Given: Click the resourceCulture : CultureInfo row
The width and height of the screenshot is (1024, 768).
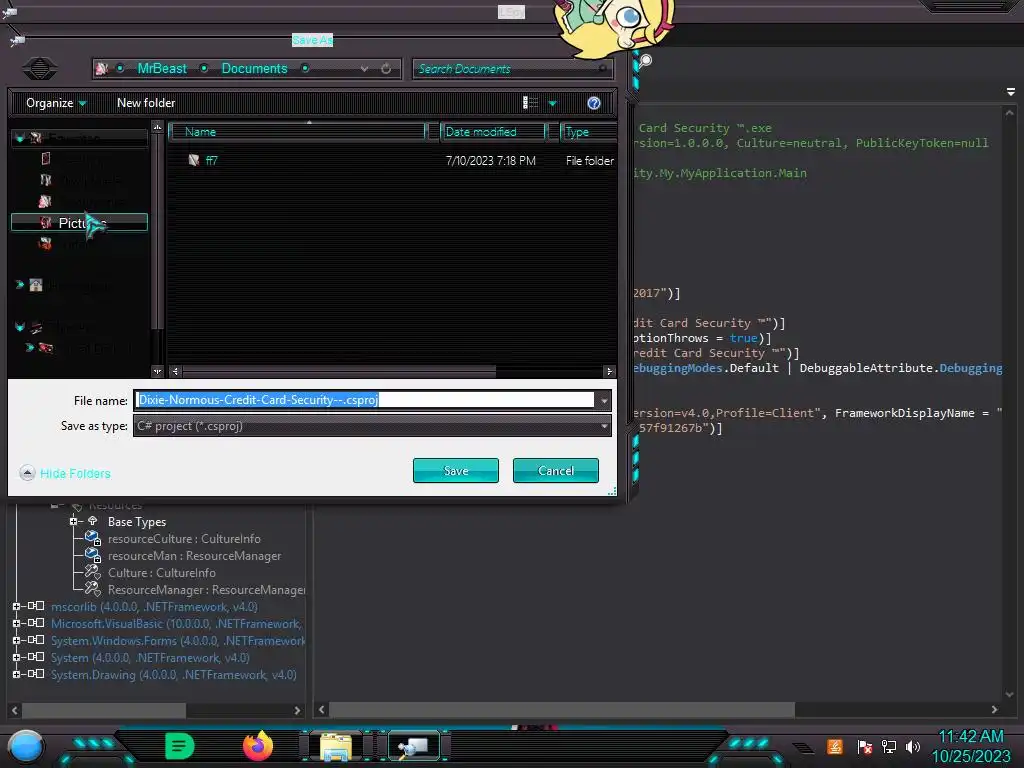Looking at the screenshot, I should (184, 539).
